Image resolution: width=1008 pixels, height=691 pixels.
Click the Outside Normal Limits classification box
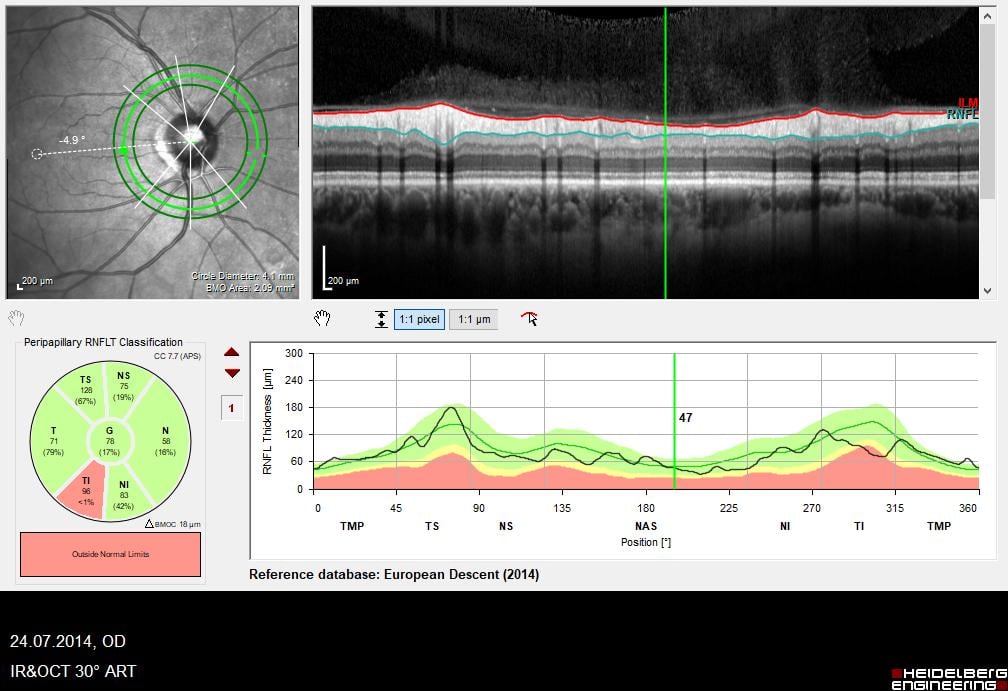tap(110, 554)
